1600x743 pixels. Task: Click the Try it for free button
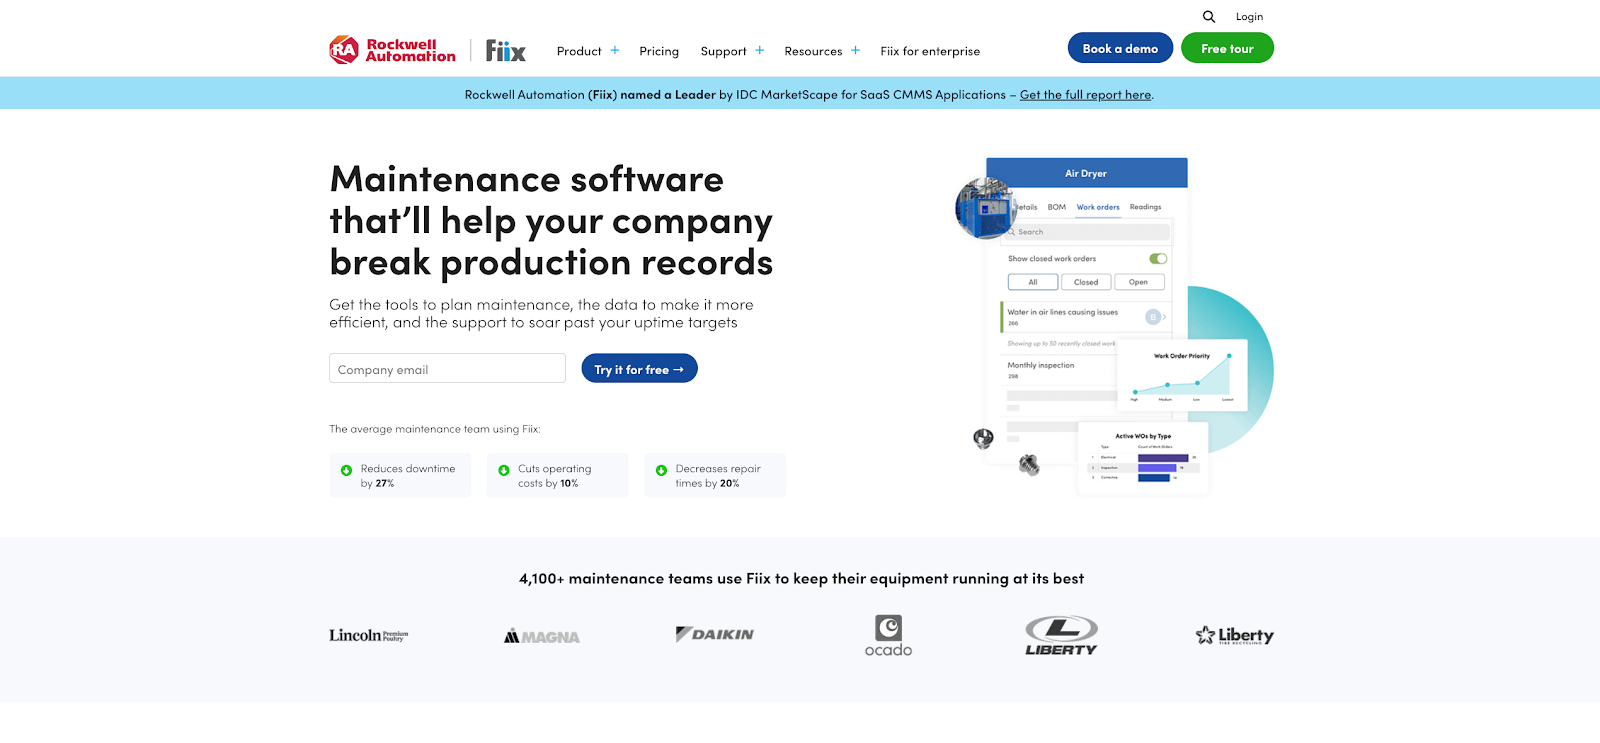639,369
